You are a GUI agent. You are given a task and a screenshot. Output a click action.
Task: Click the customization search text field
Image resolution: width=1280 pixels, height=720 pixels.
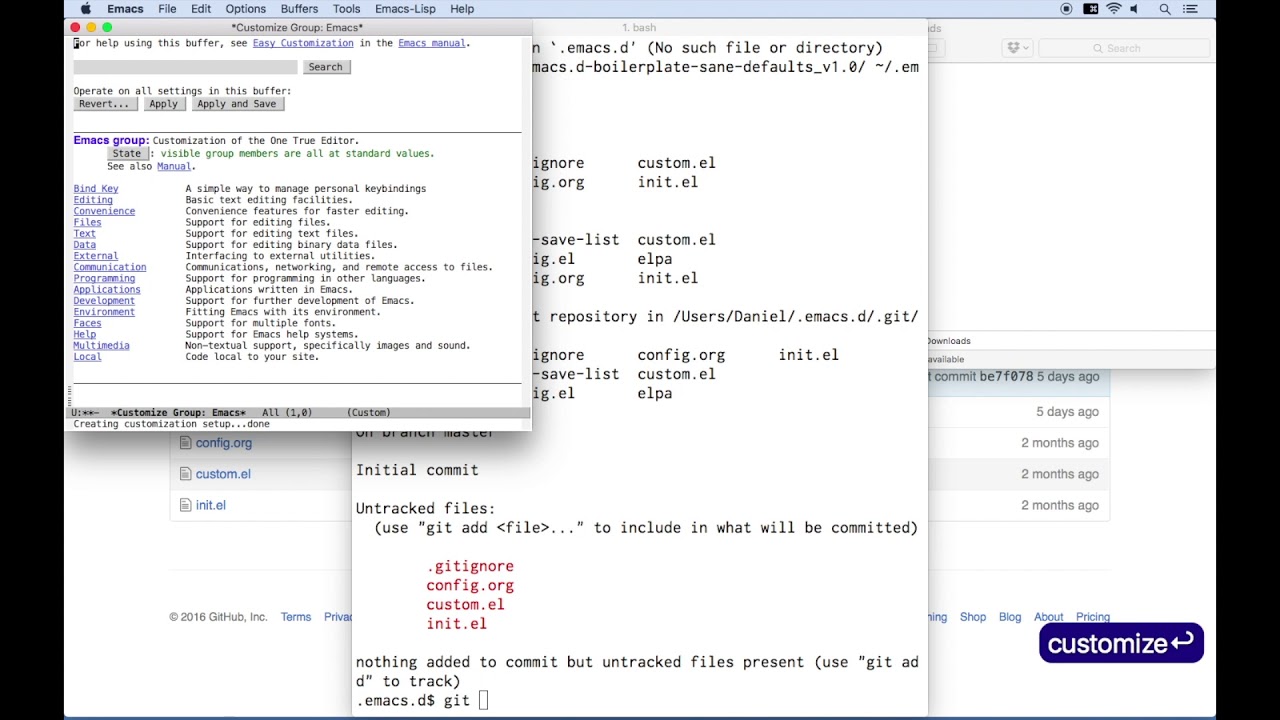185,67
